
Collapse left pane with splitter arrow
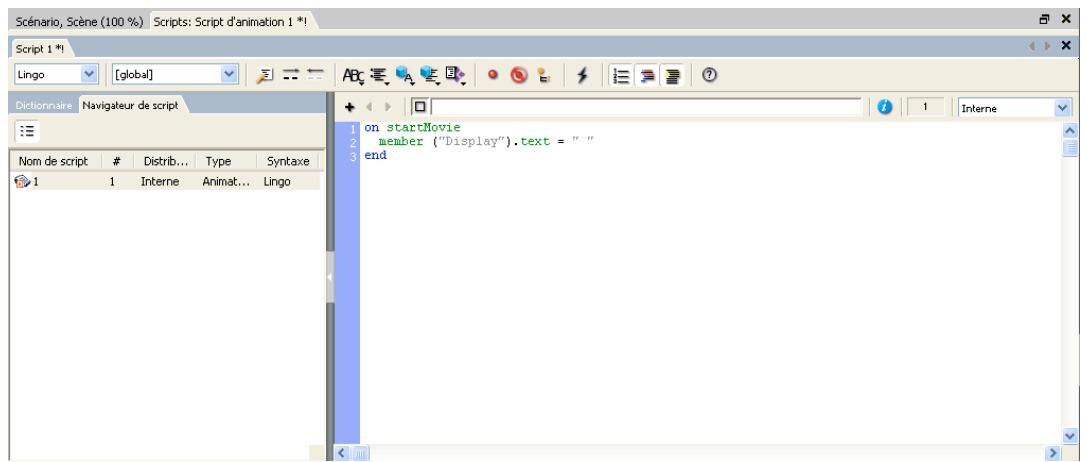(330, 277)
